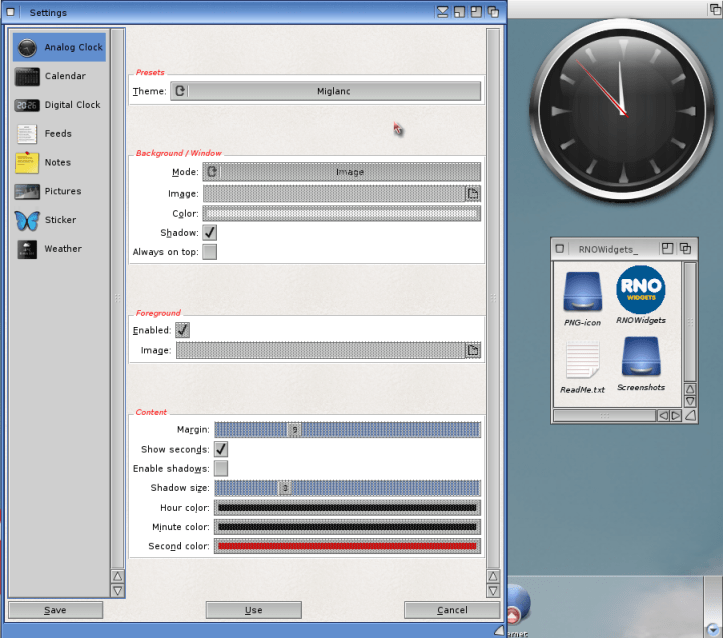The width and height of the screenshot is (723, 638).
Task: Open the ReadMe.txt file
Action: tap(582, 360)
